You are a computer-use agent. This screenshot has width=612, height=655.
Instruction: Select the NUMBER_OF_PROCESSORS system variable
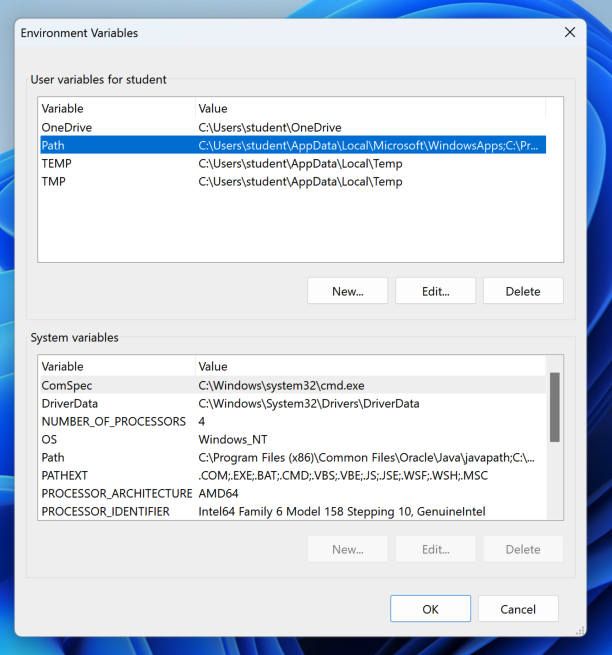[293, 421]
